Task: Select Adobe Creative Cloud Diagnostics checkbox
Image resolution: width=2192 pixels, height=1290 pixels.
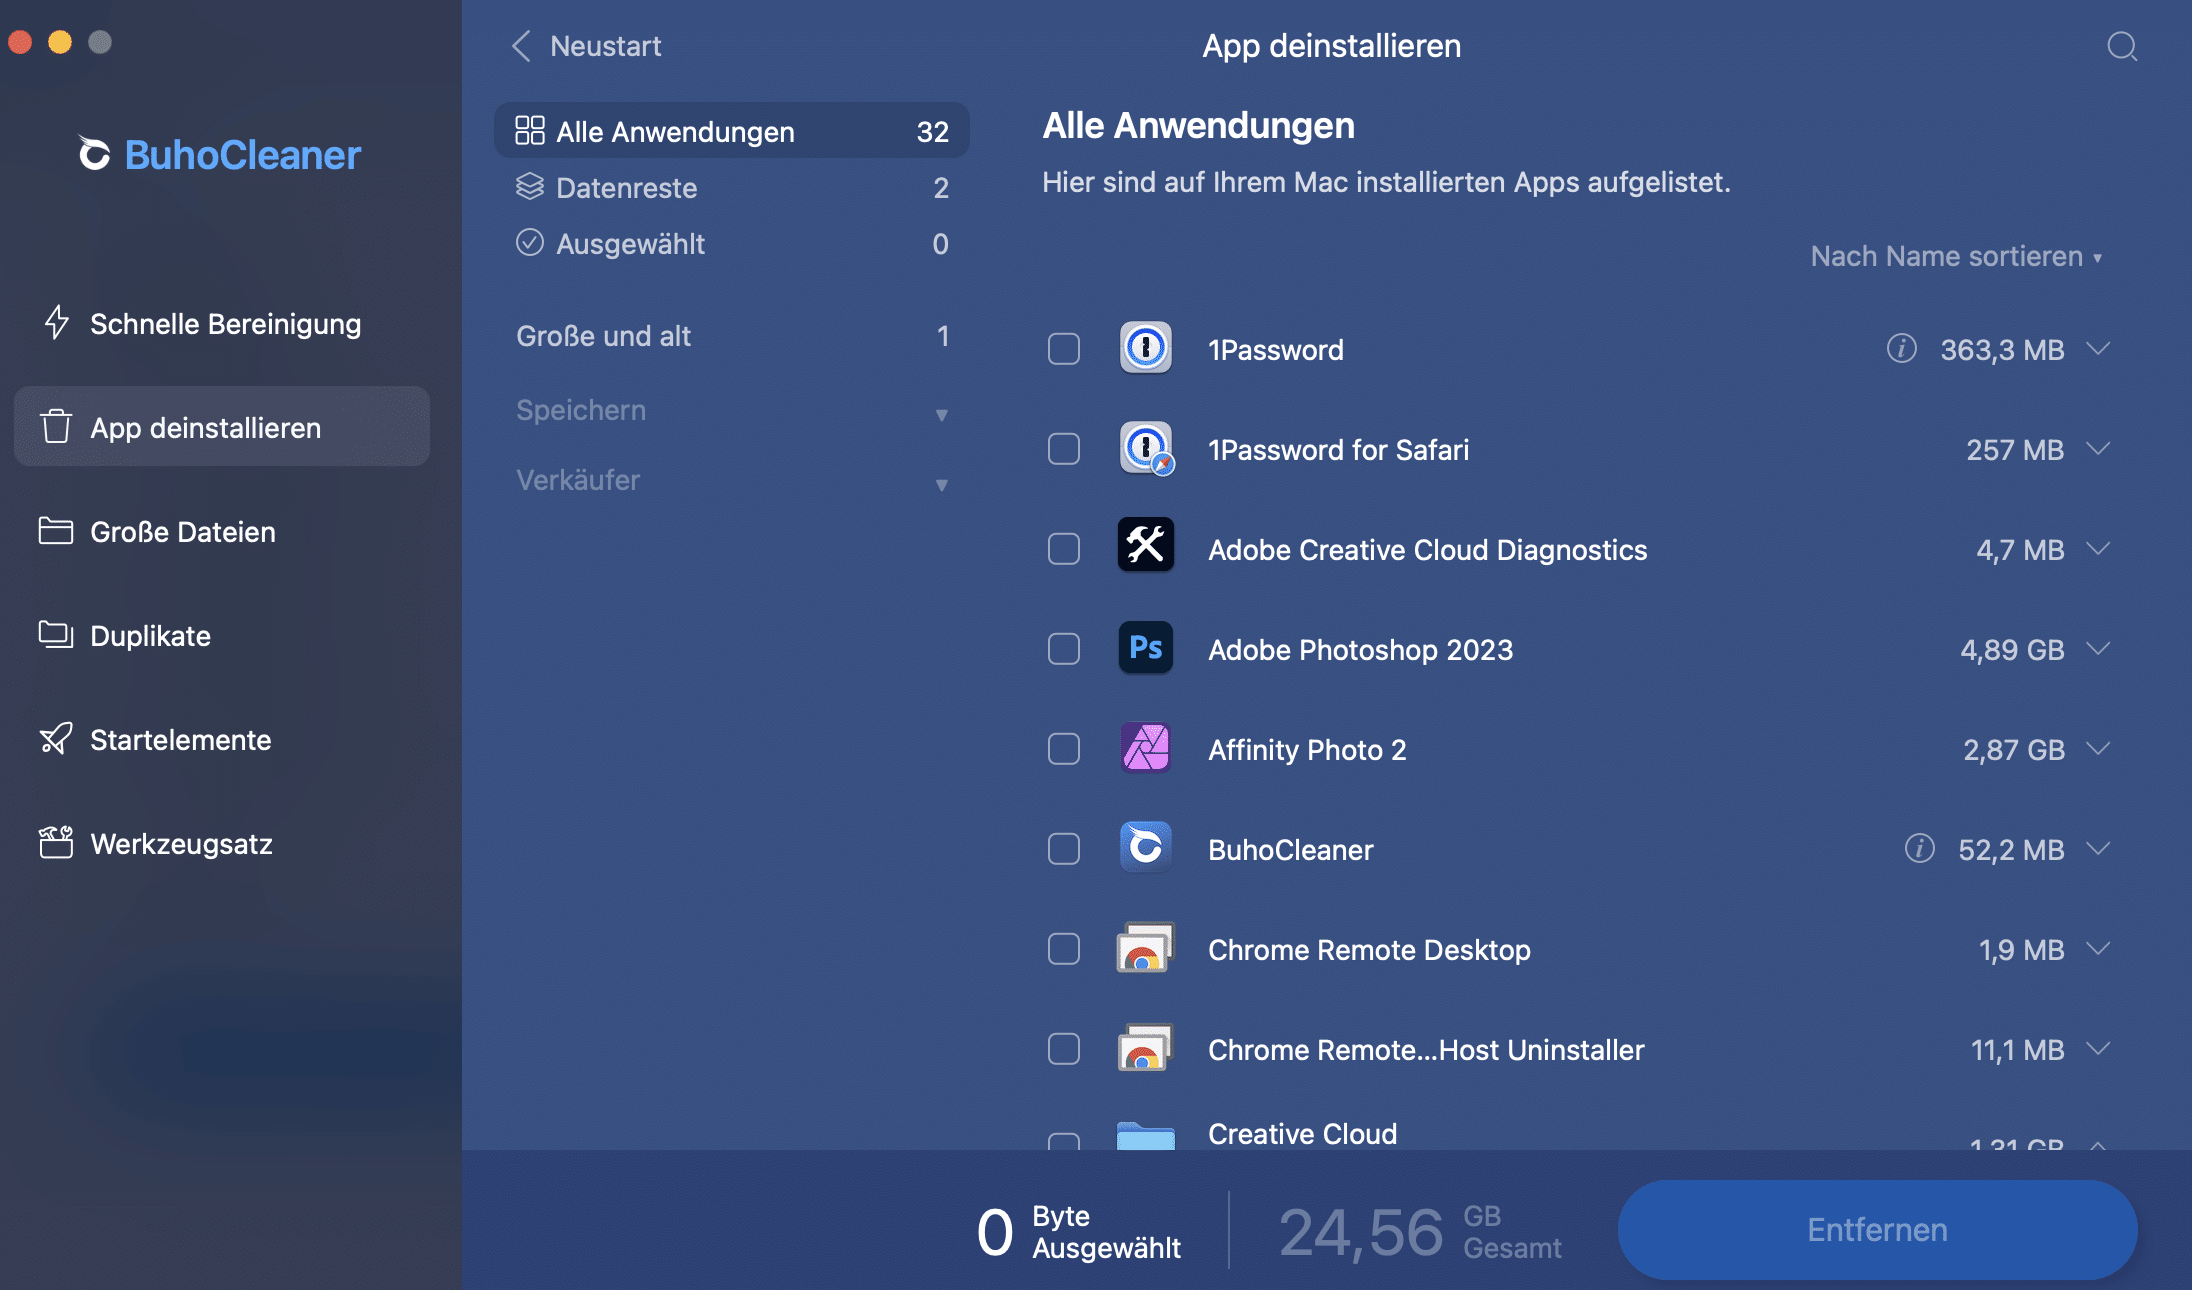Action: (1064, 549)
